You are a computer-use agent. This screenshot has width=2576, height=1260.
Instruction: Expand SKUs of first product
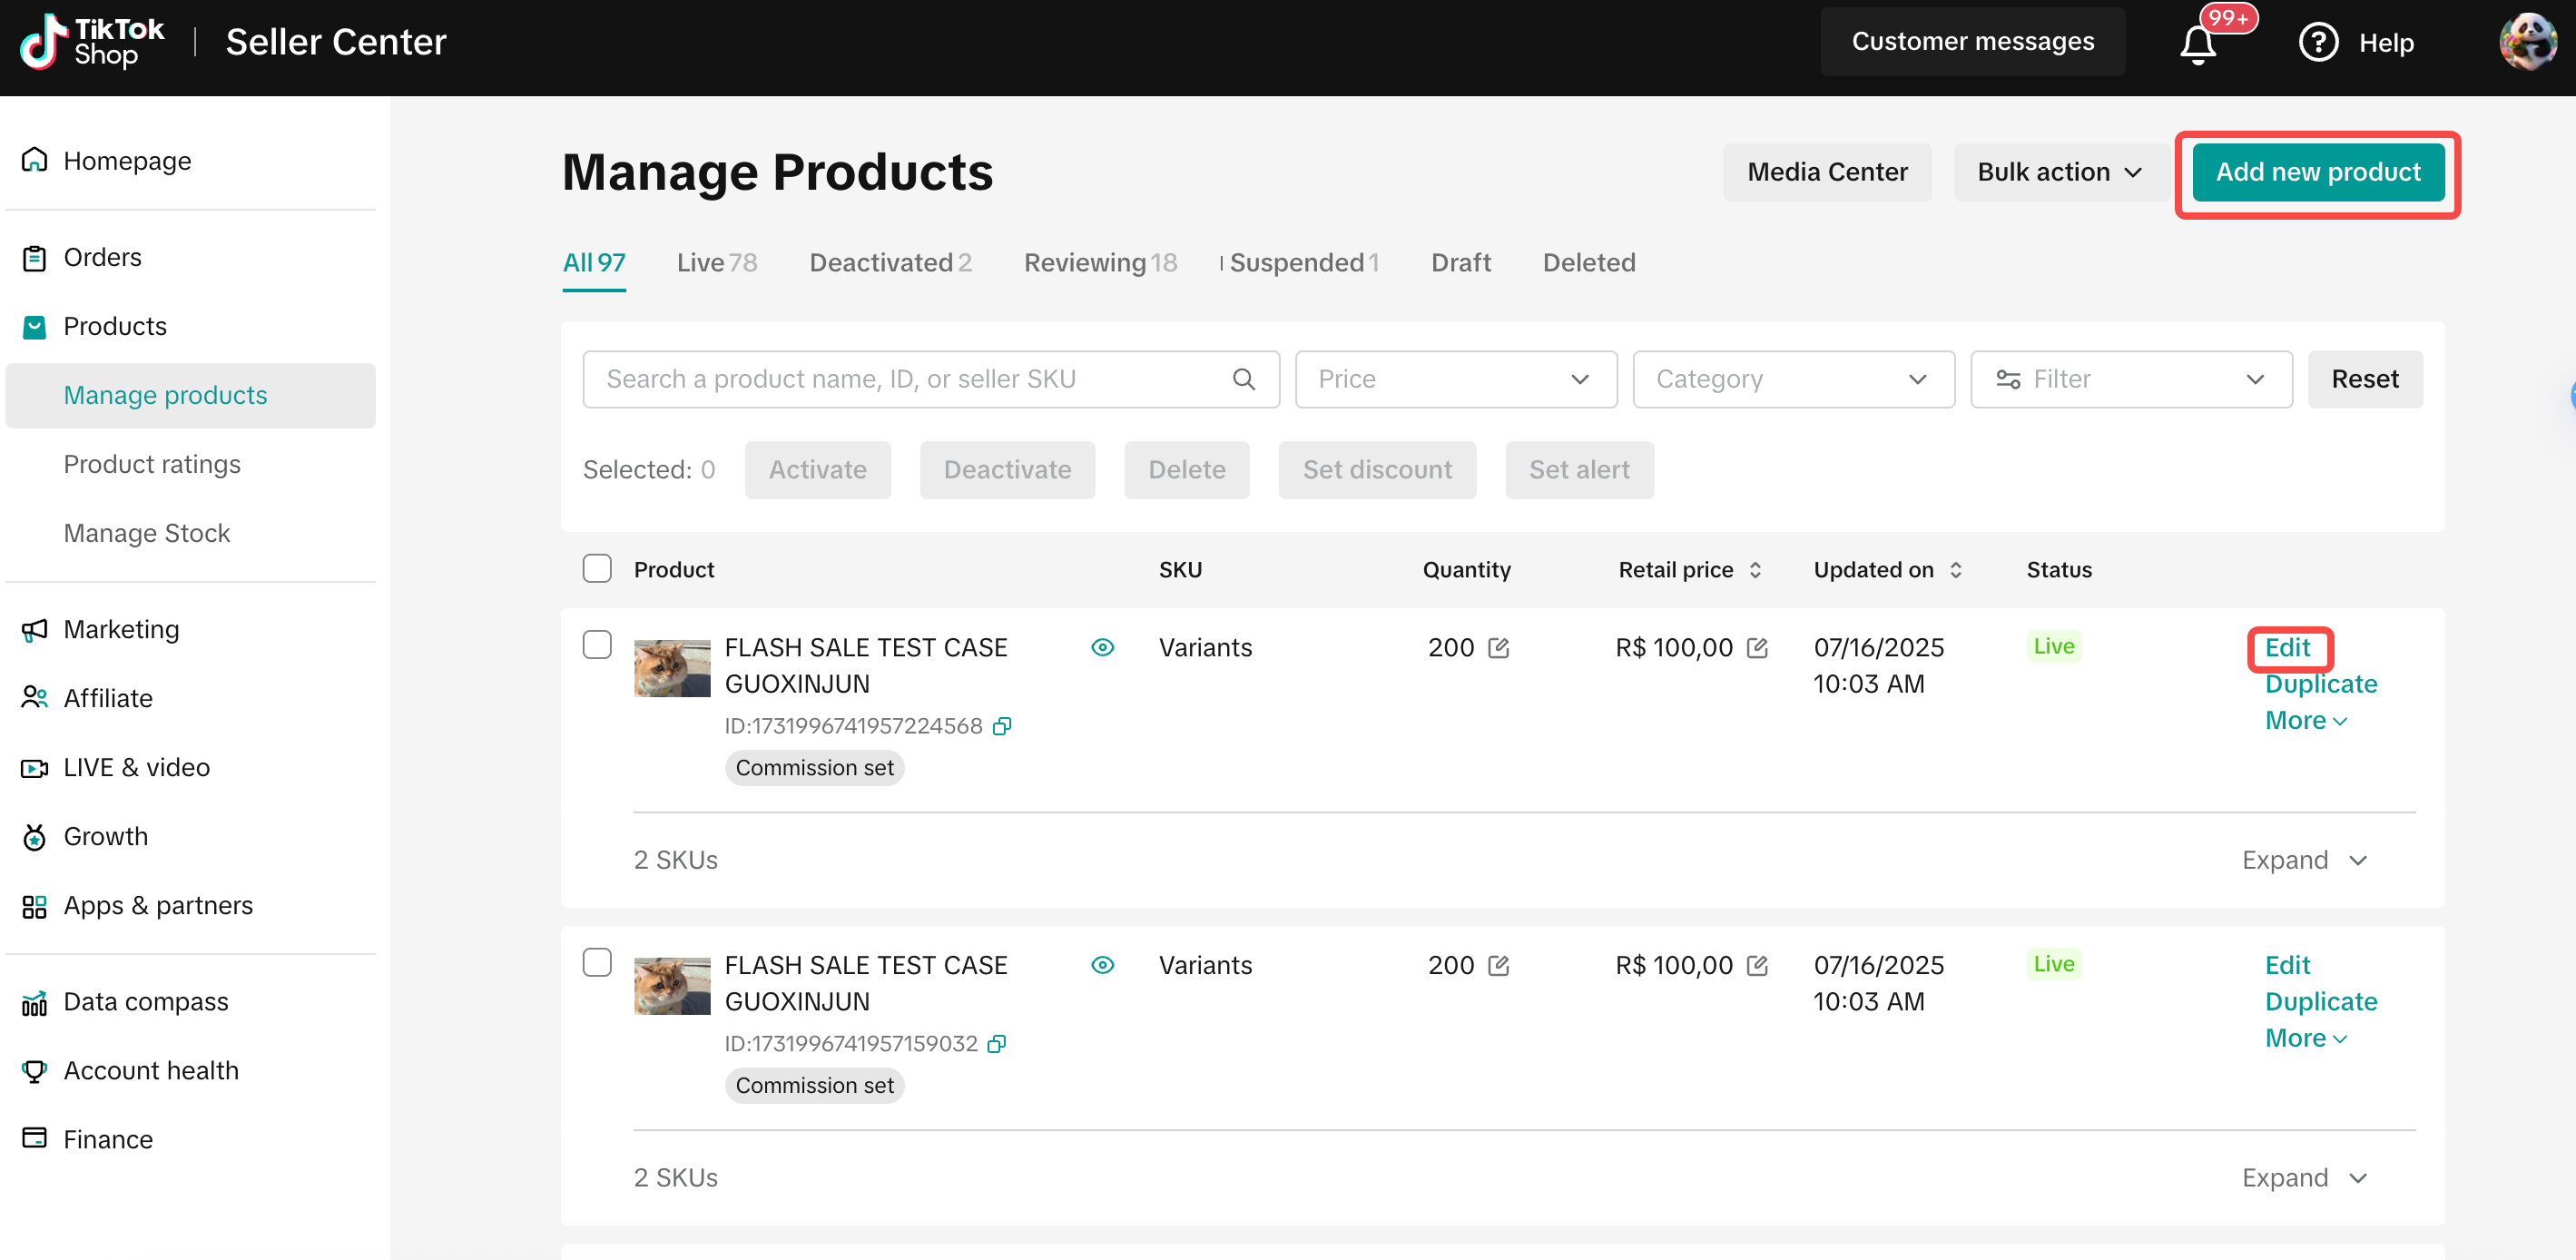[x=2304, y=861]
